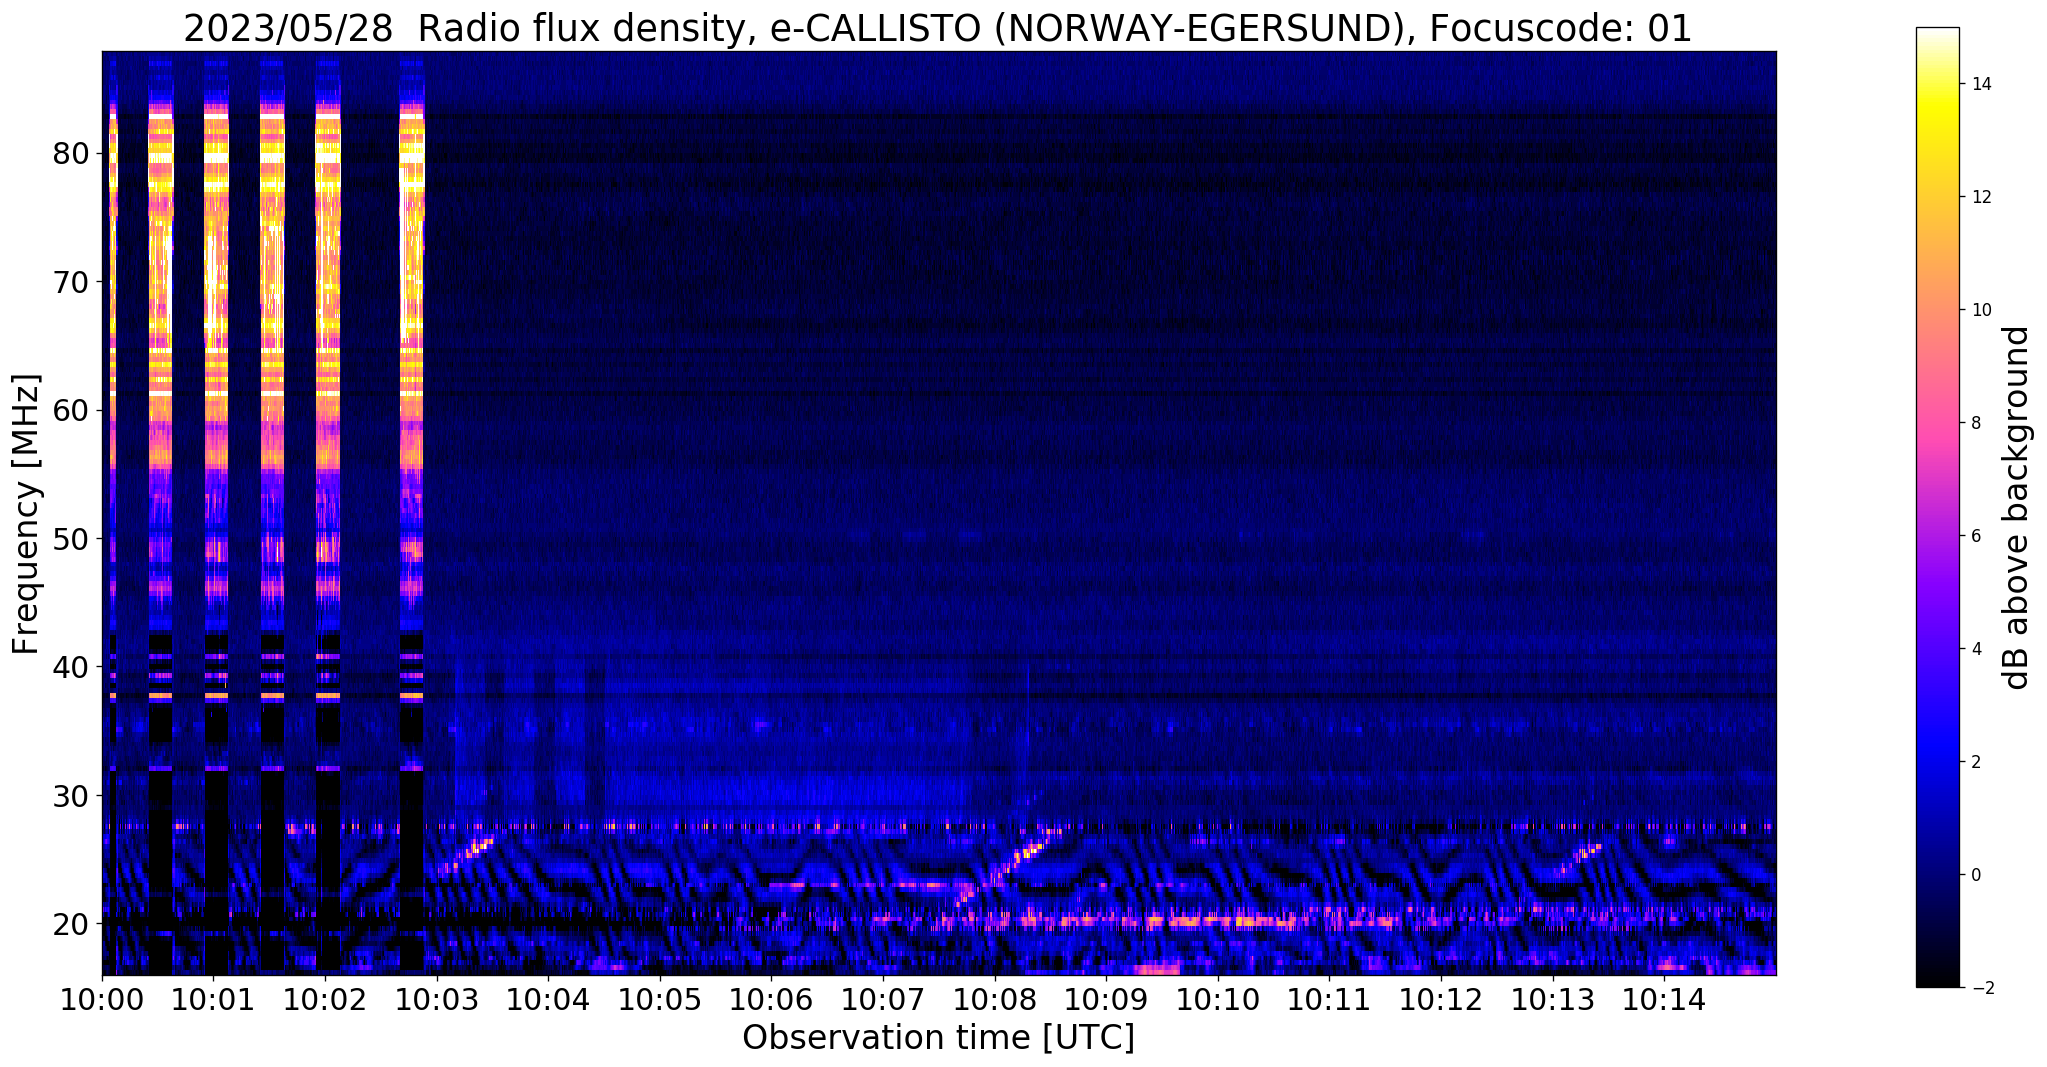Click the 10:06 time tick label

[771, 999]
